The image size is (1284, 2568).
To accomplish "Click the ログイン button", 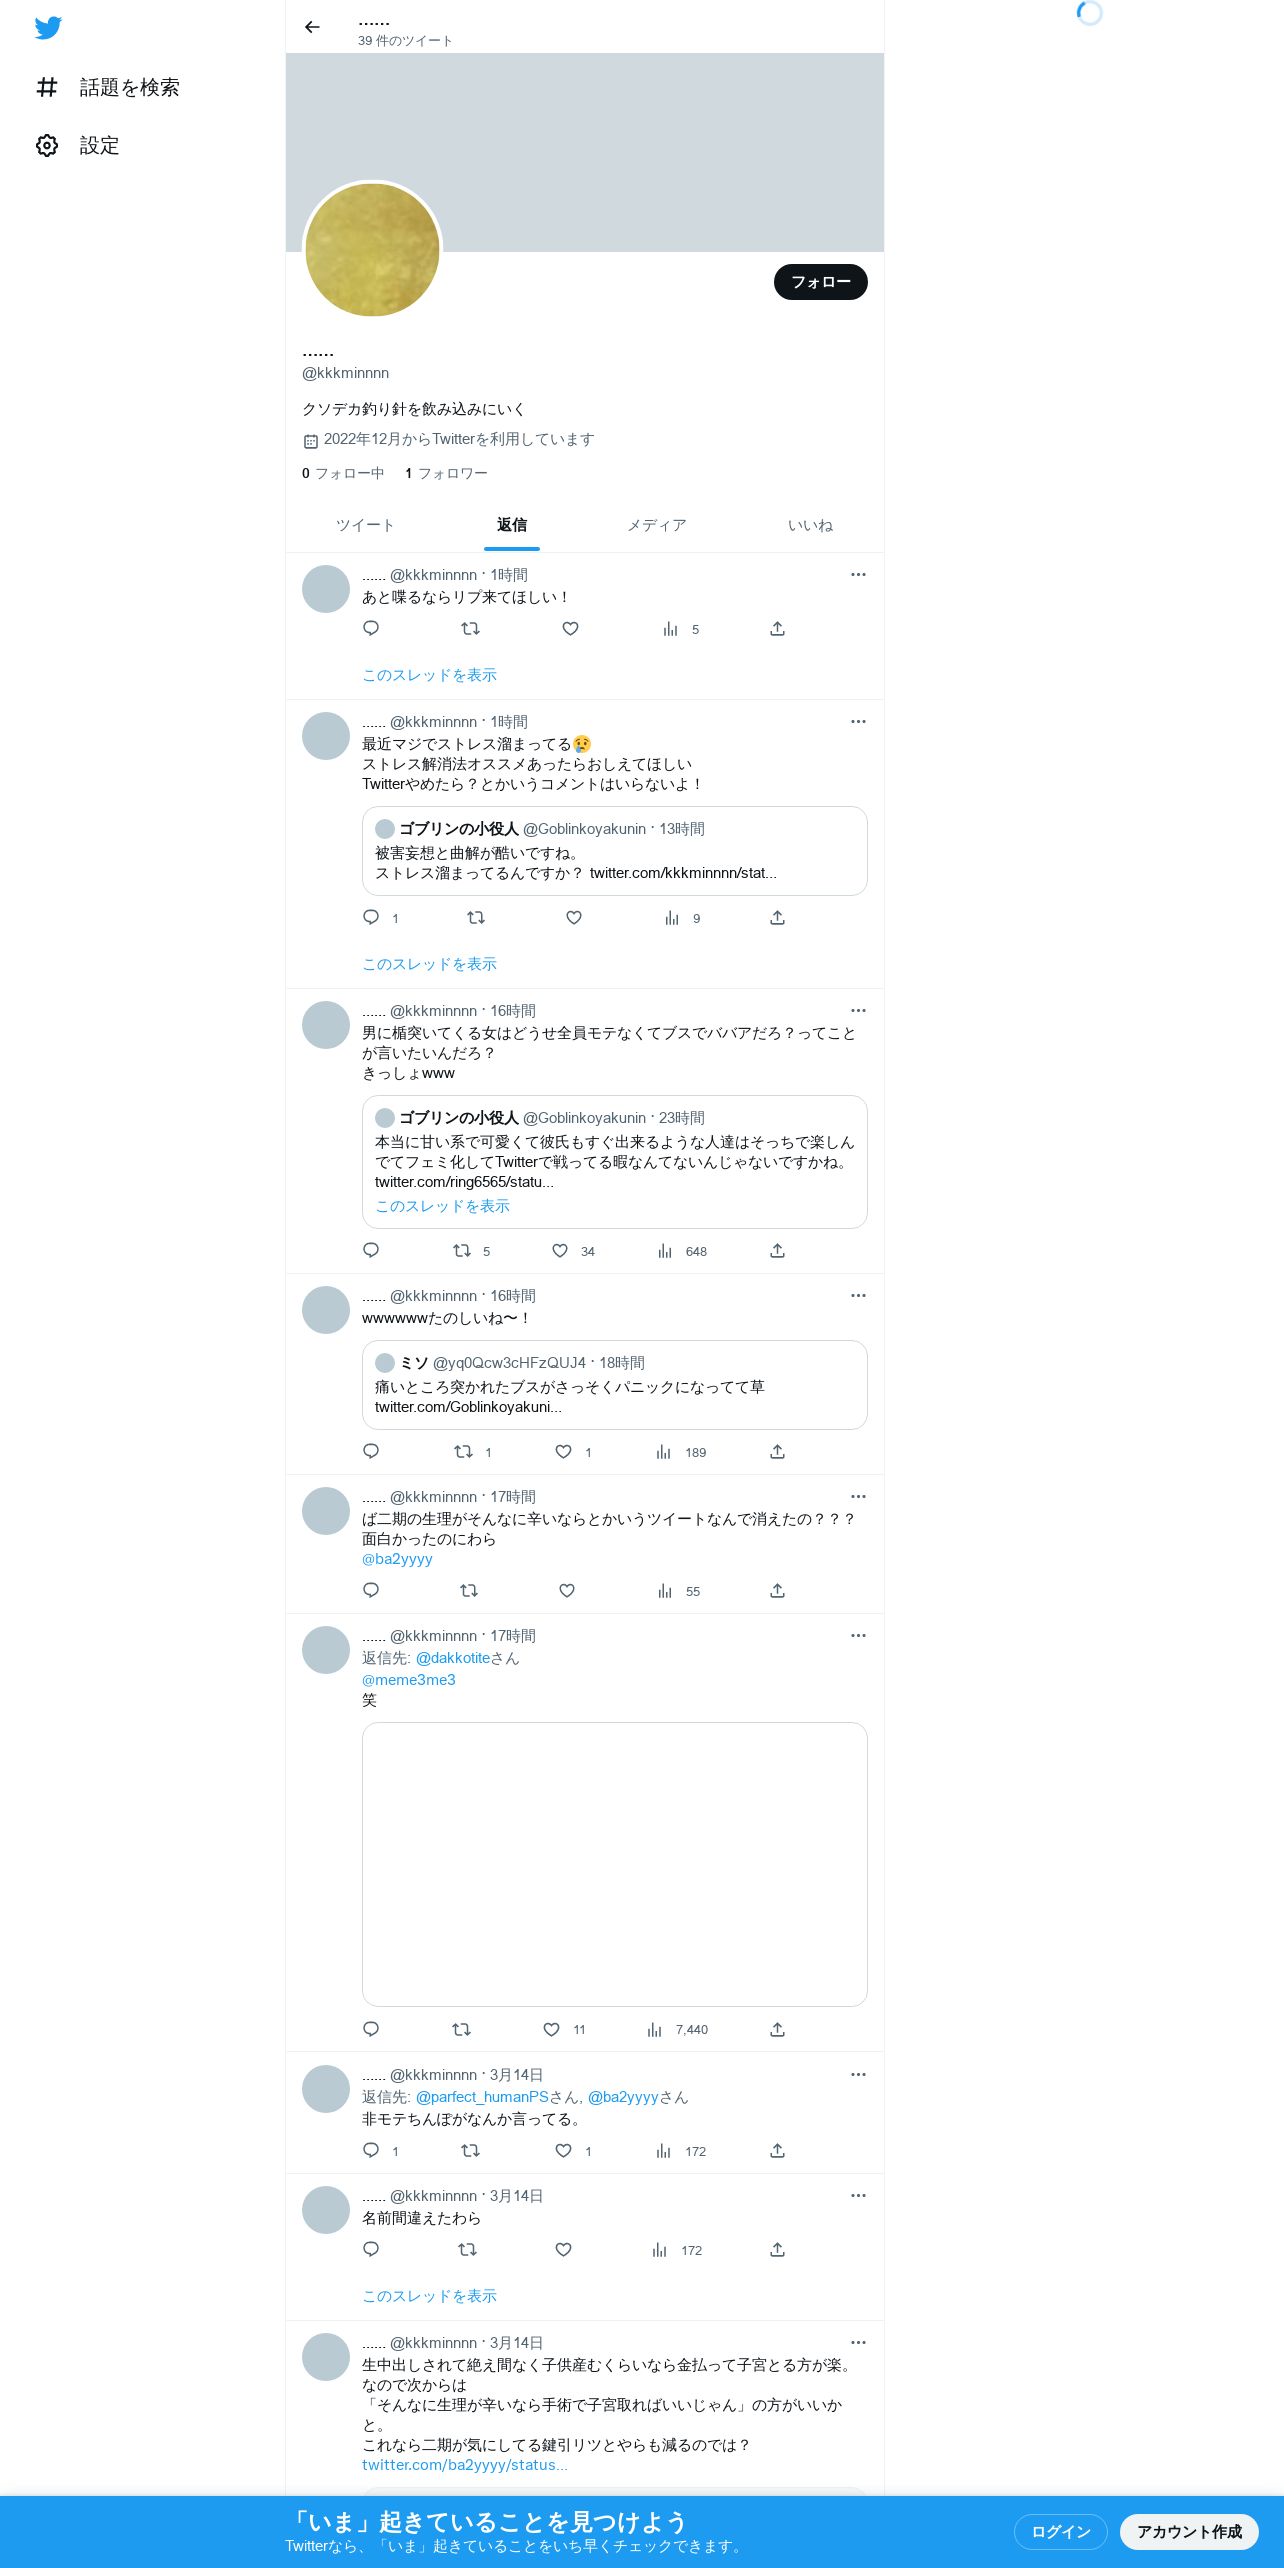I will pos(1061,2532).
